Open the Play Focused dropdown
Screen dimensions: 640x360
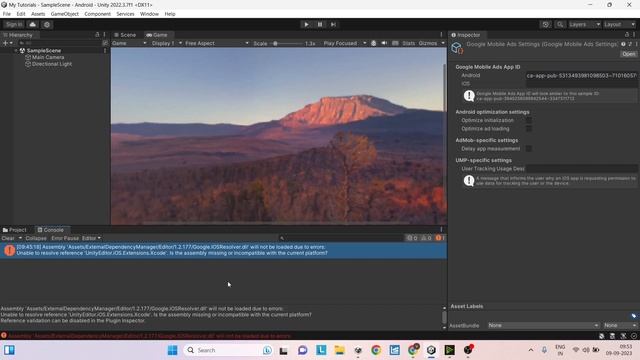(344, 43)
